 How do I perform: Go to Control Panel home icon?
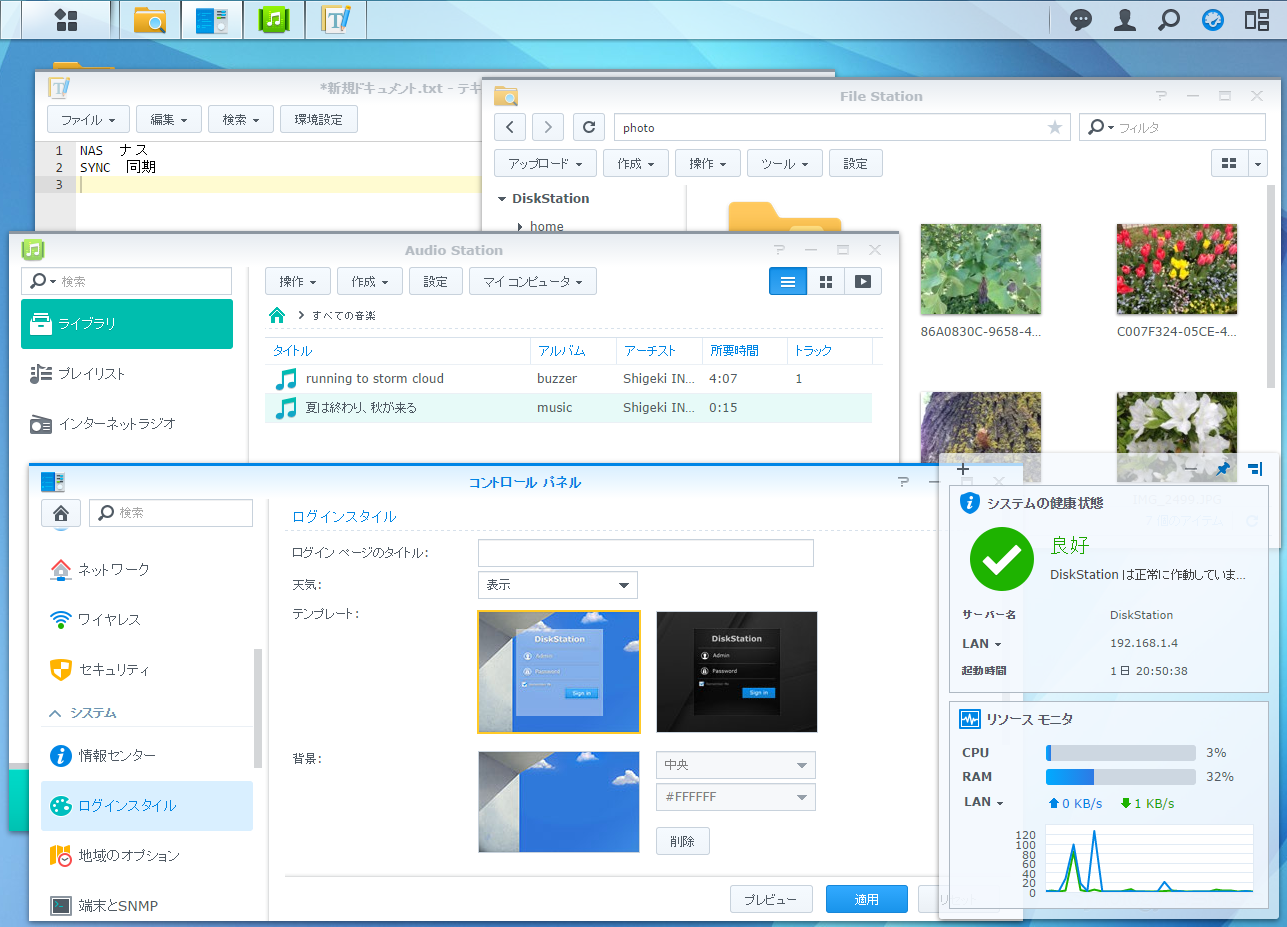61,513
